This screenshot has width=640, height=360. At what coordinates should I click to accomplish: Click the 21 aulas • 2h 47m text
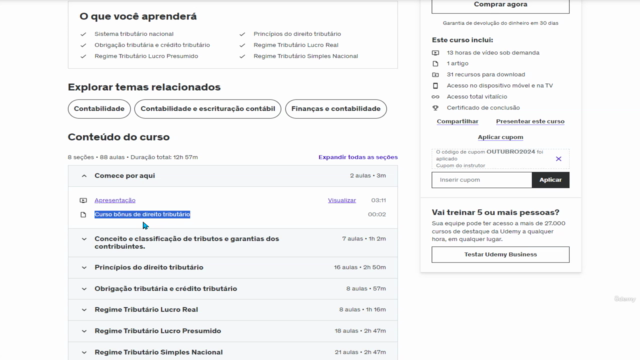pos(360,352)
